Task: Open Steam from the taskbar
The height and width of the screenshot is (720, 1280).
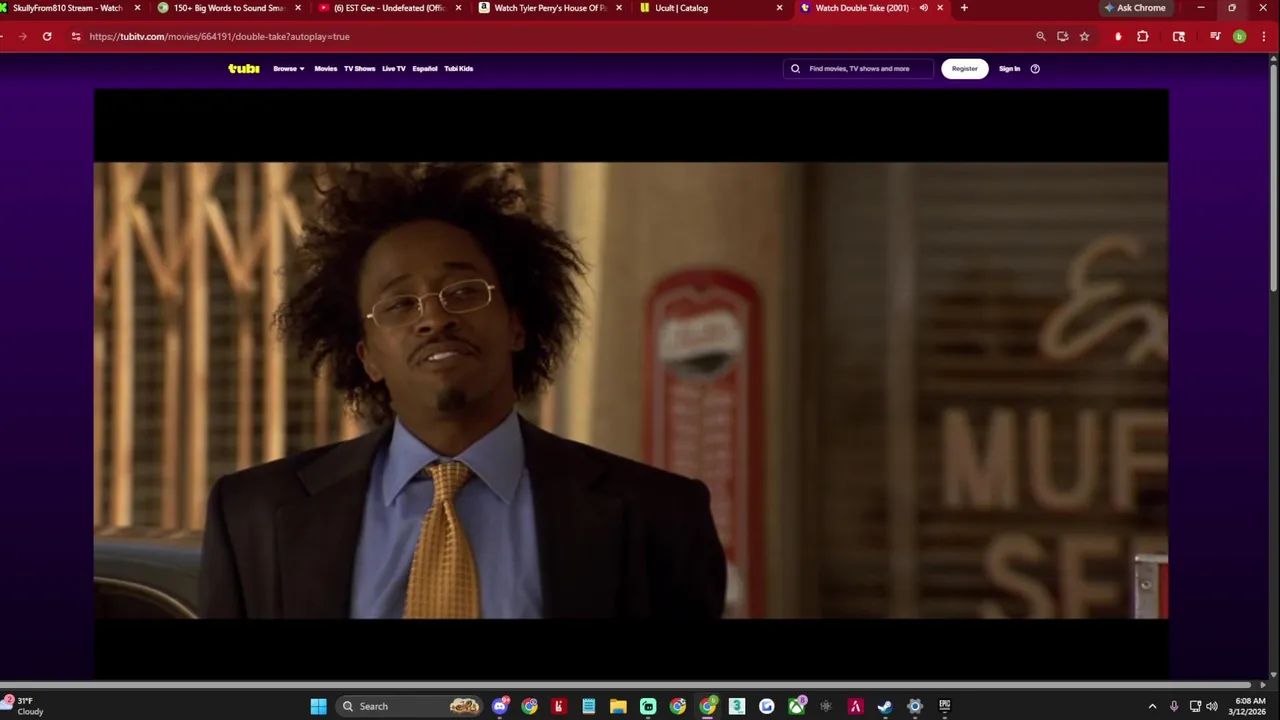Action: [x=885, y=706]
